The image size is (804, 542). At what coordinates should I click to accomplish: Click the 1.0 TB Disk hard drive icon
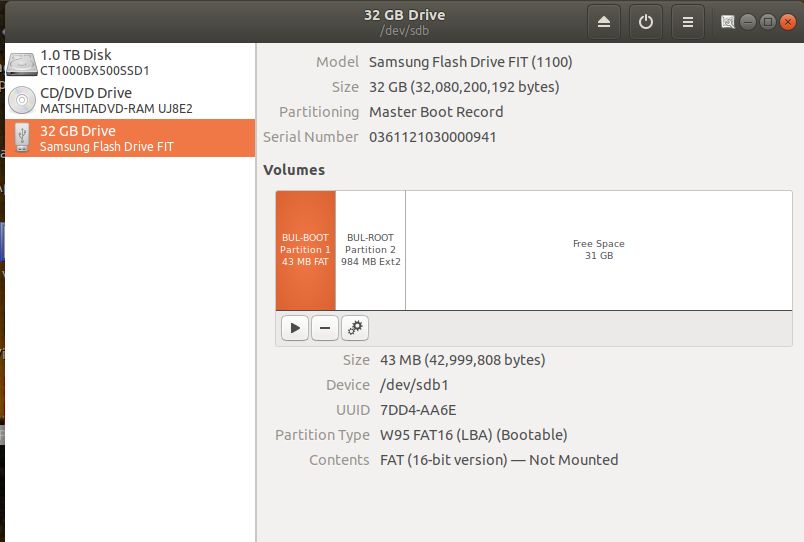[x=22, y=64]
